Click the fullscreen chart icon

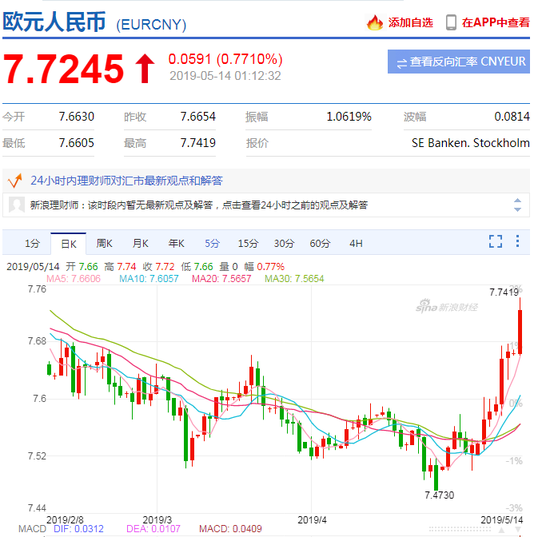click(495, 241)
